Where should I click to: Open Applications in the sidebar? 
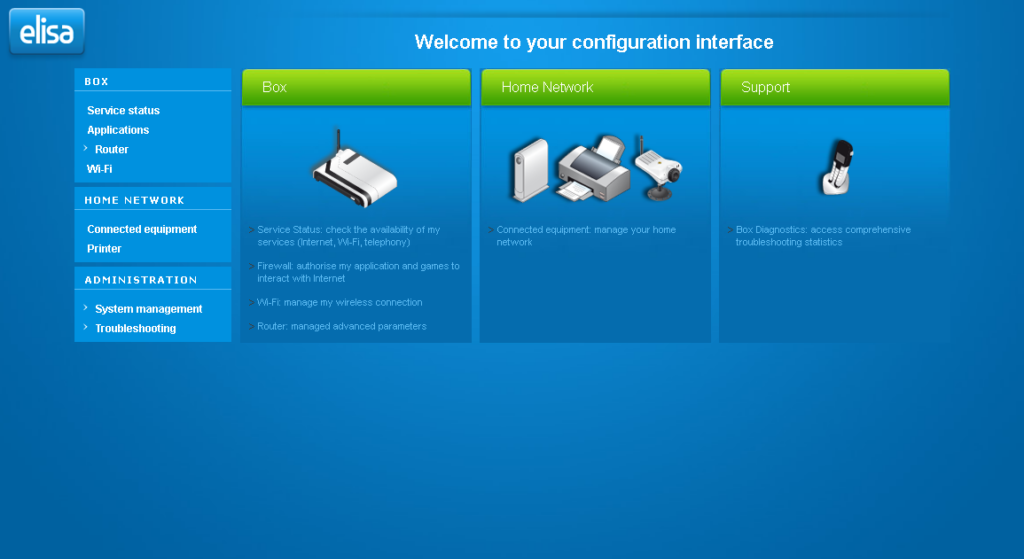point(118,130)
